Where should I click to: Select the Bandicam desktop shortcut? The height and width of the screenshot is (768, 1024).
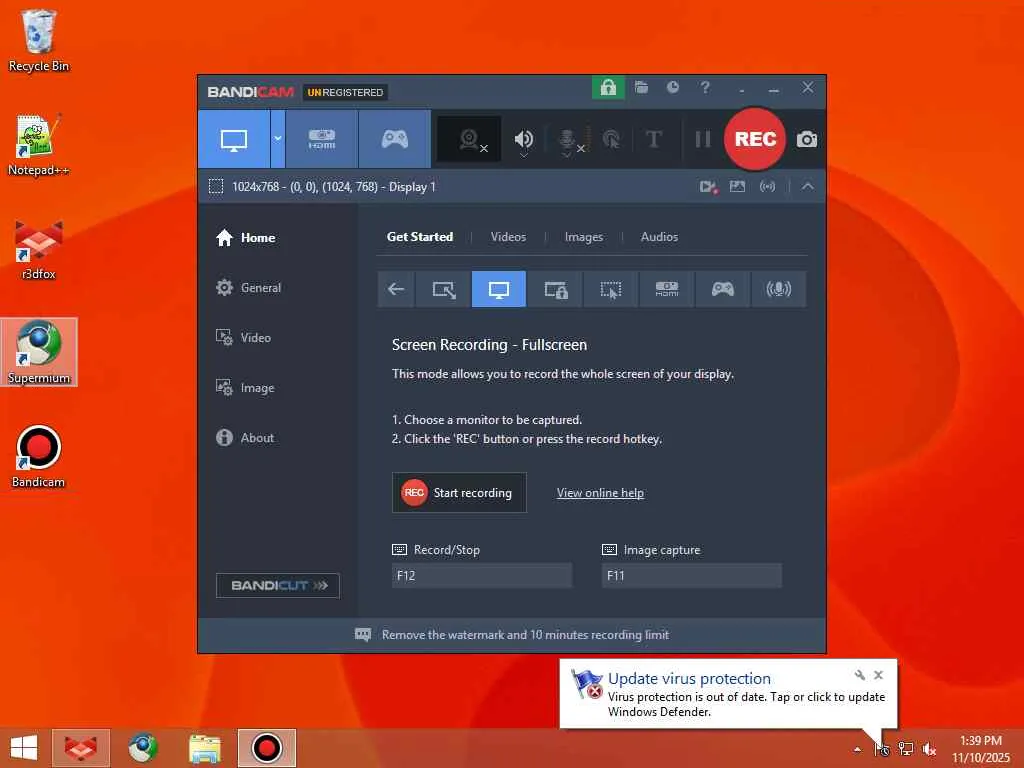point(38,457)
